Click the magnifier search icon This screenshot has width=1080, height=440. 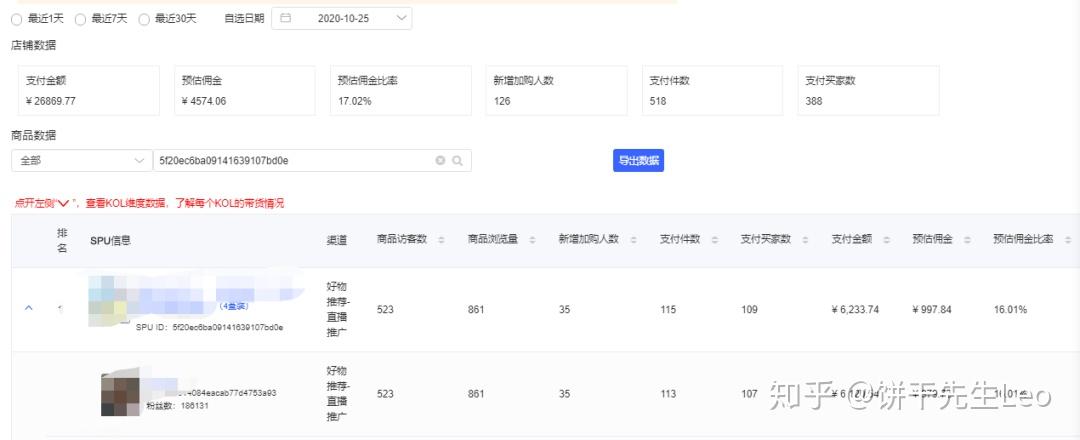coord(457,160)
